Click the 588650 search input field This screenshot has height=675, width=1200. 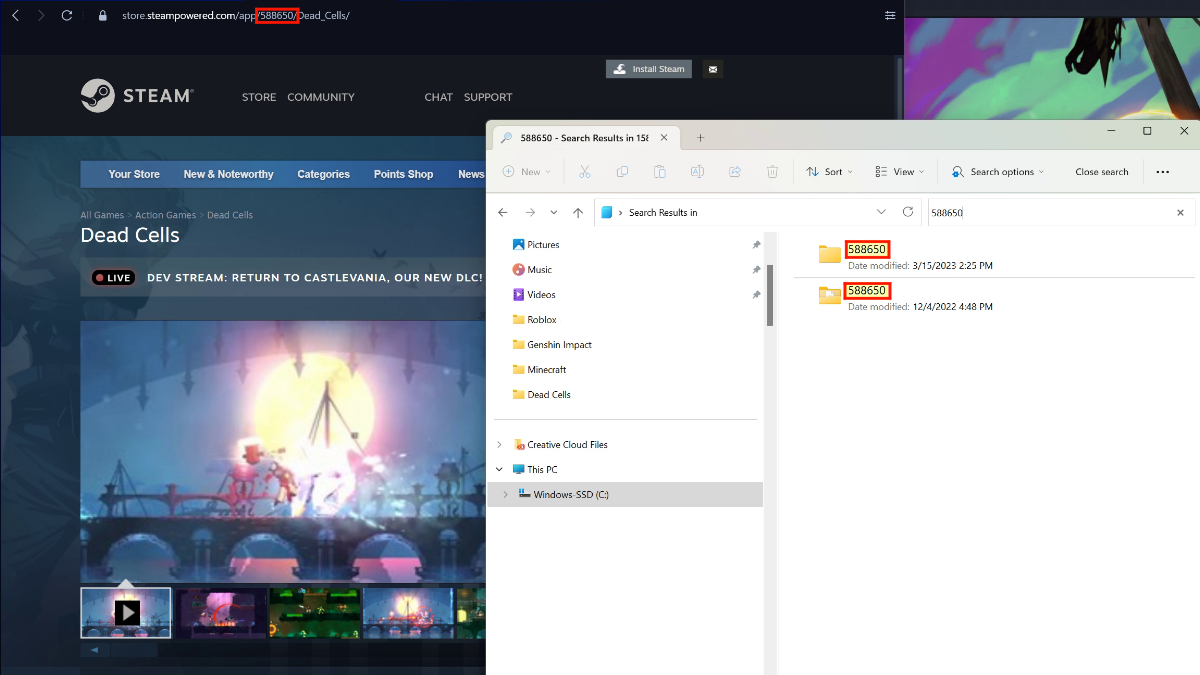[1050, 212]
